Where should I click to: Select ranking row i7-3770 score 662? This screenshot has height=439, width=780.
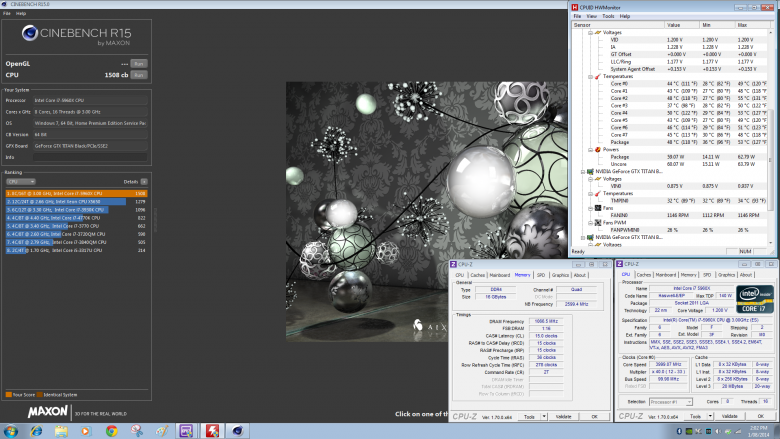tap(77, 226)
